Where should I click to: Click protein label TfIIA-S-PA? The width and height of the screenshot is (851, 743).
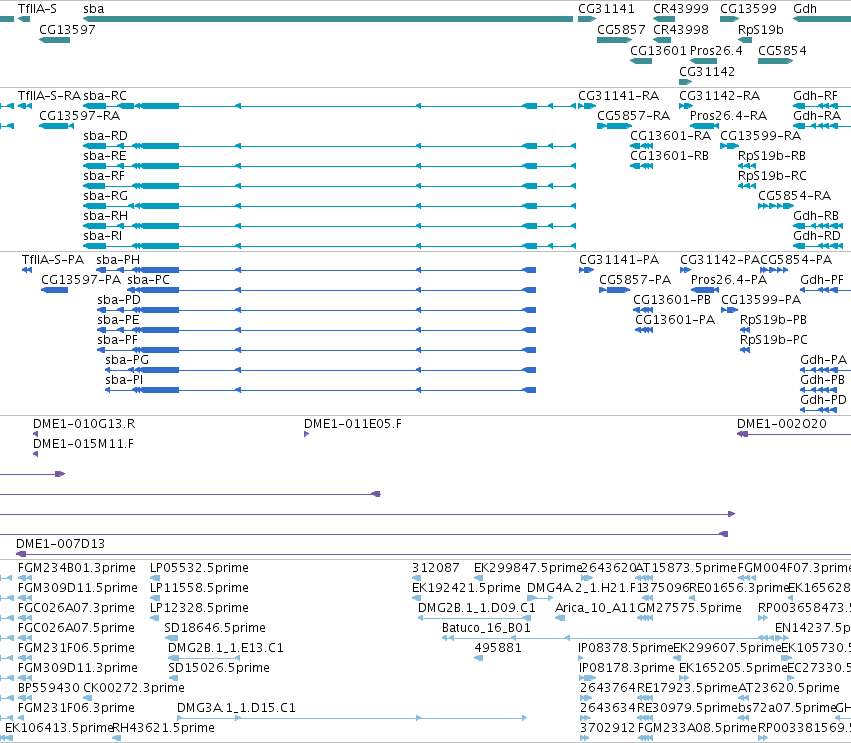click(x=53, y=260)
